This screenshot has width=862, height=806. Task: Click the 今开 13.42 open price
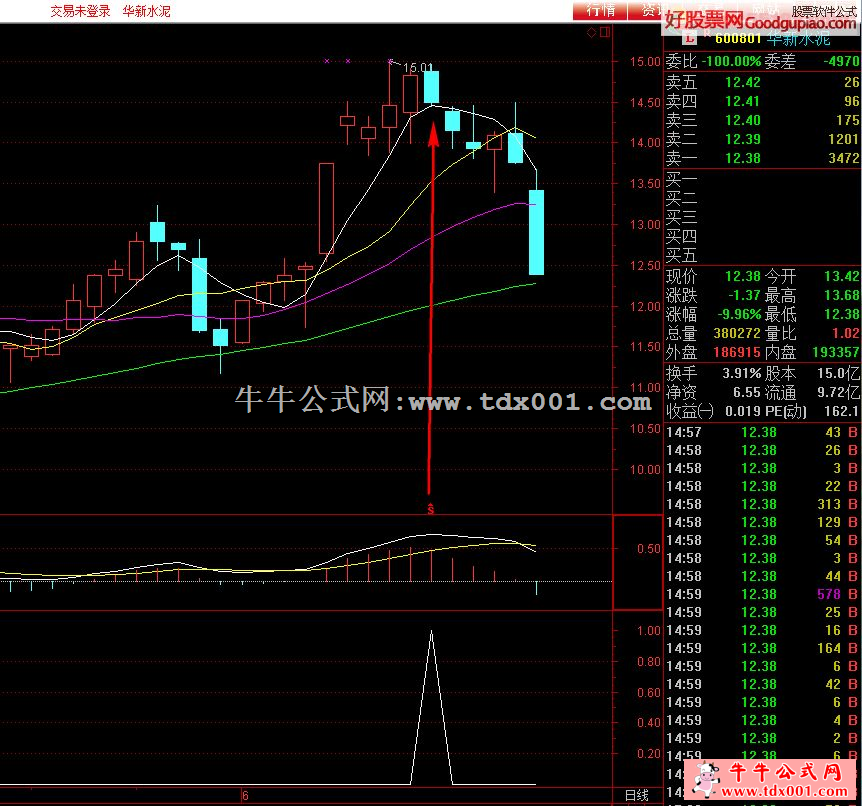841,276
